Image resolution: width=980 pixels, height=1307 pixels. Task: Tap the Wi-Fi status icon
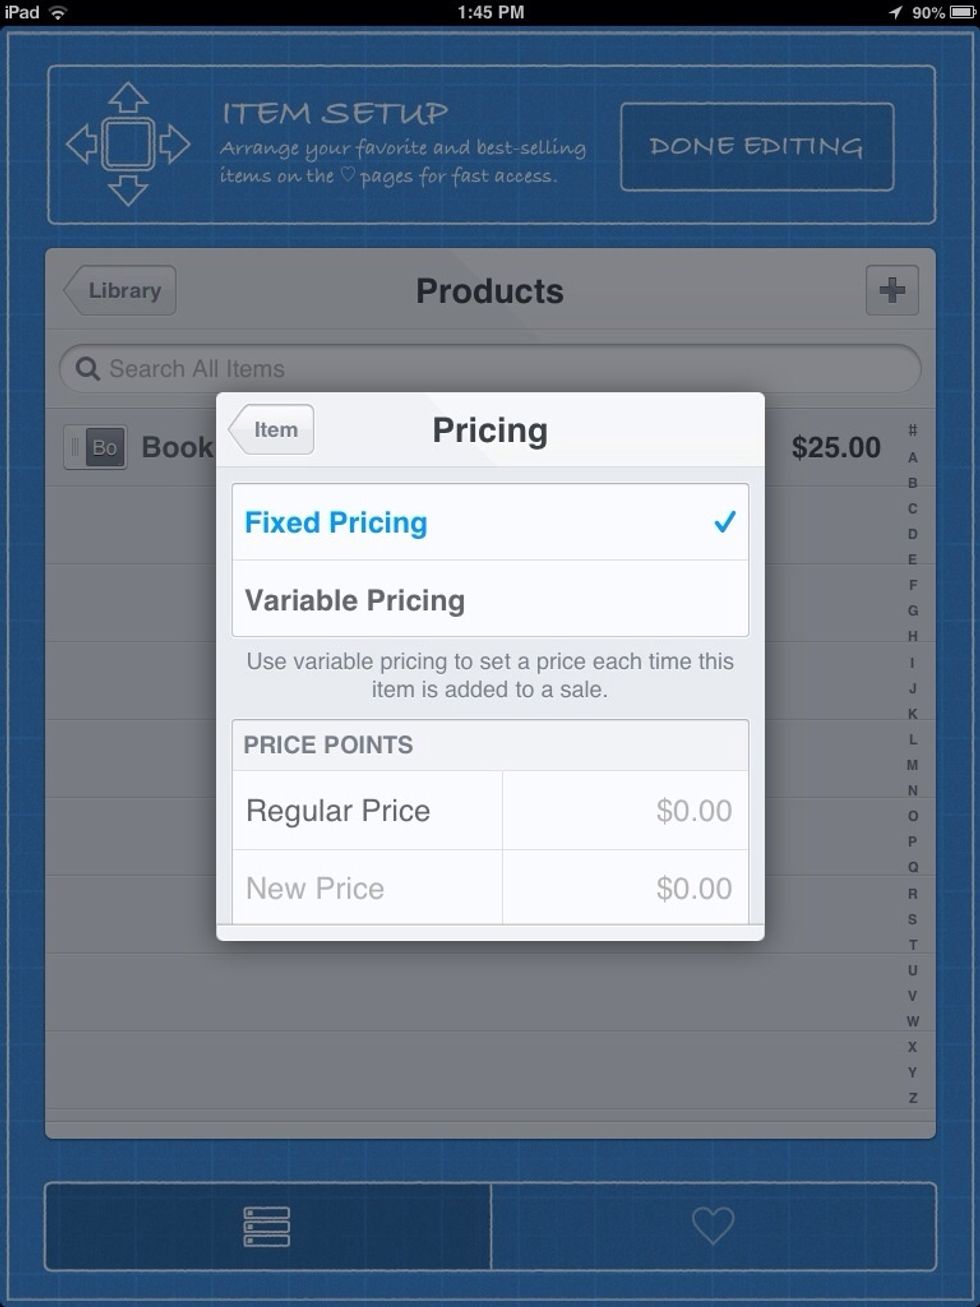pyautogui.click(x=58, y=12)
